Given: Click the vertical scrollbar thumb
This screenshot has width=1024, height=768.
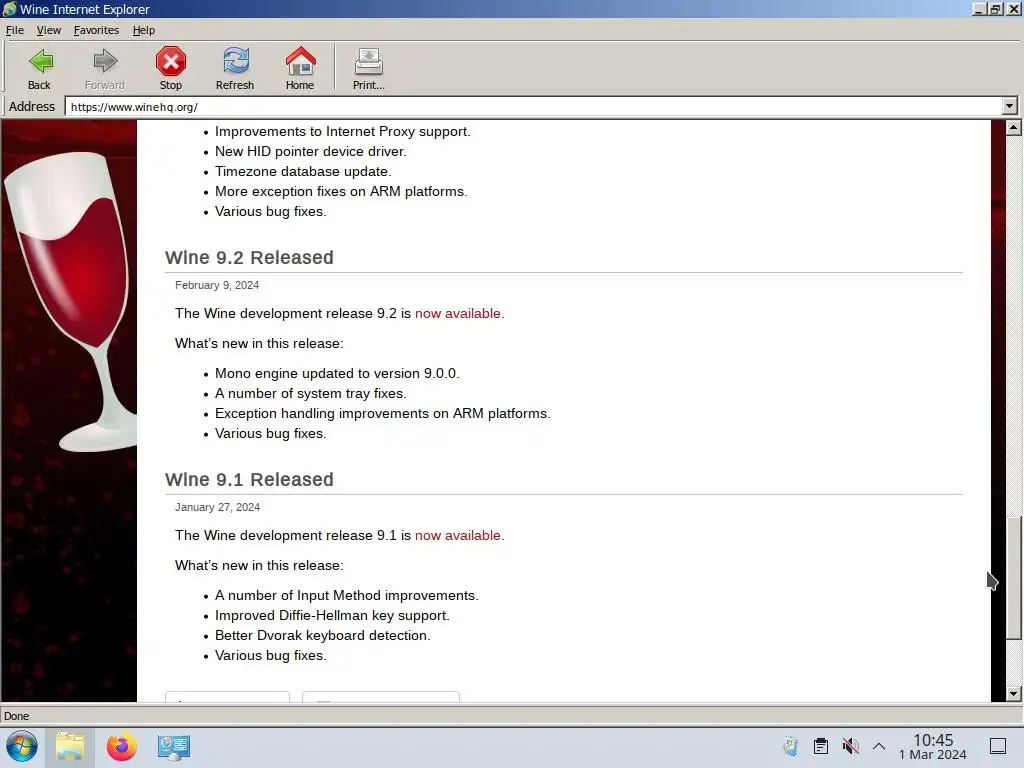Looking at the screenshot, I should coord(1014,578).
